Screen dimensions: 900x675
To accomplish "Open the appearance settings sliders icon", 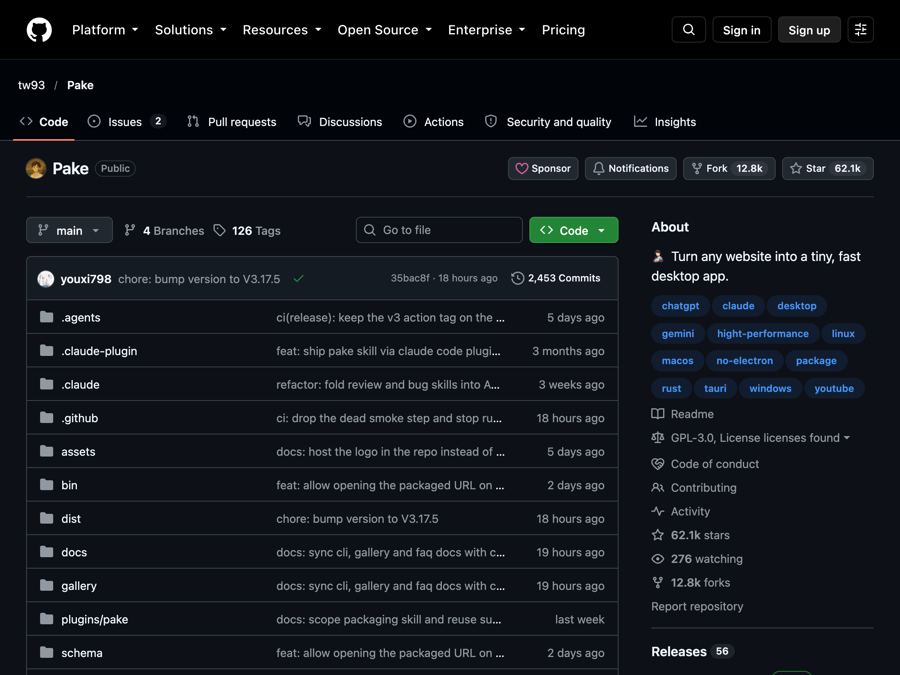I will tap(860, 30).
